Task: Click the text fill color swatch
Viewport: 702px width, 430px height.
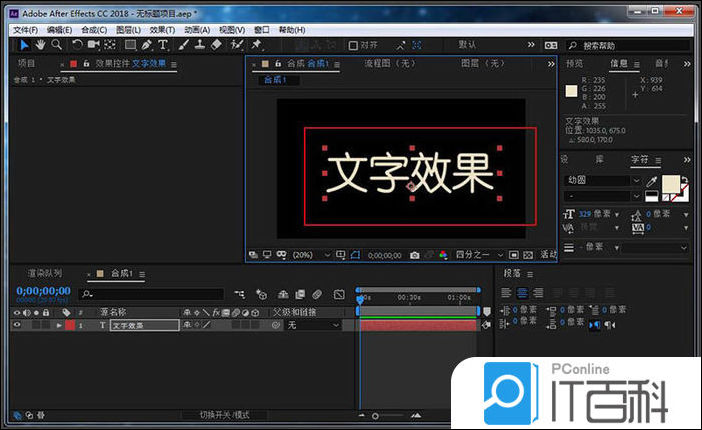Action: pos(673,184)
